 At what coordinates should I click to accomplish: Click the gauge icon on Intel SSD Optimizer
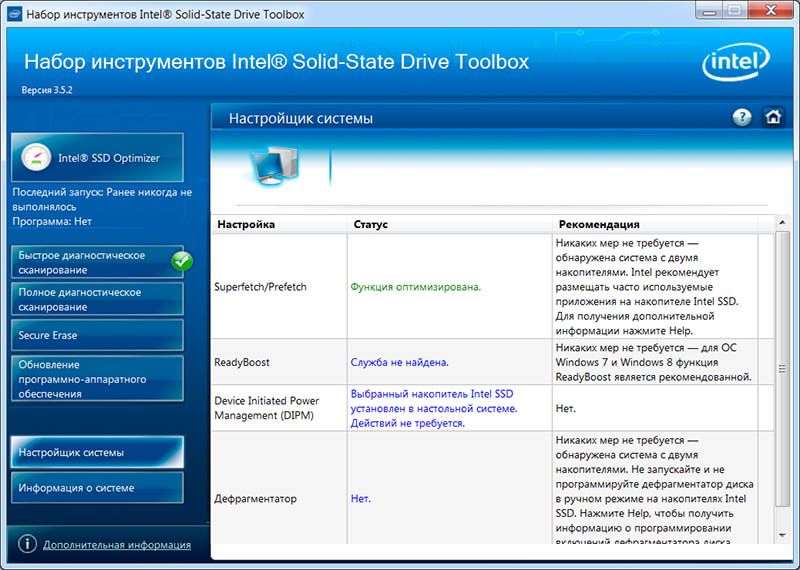click(36, 157)
